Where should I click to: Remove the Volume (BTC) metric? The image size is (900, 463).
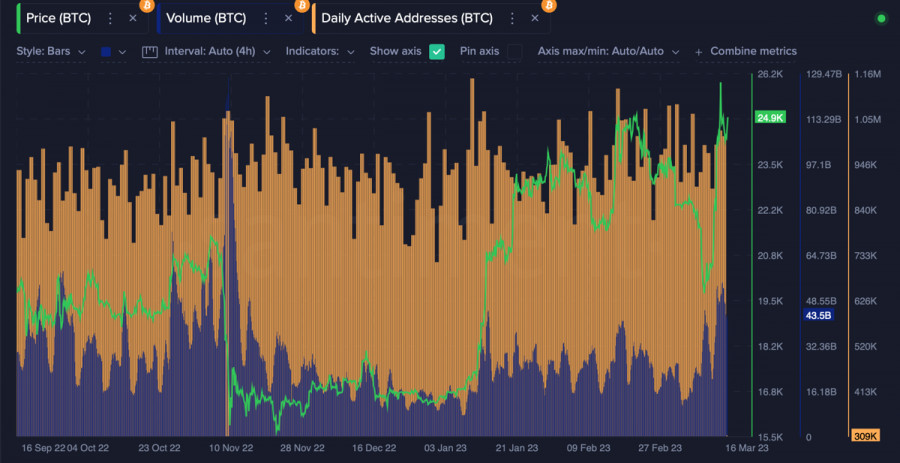pos(288,19)
